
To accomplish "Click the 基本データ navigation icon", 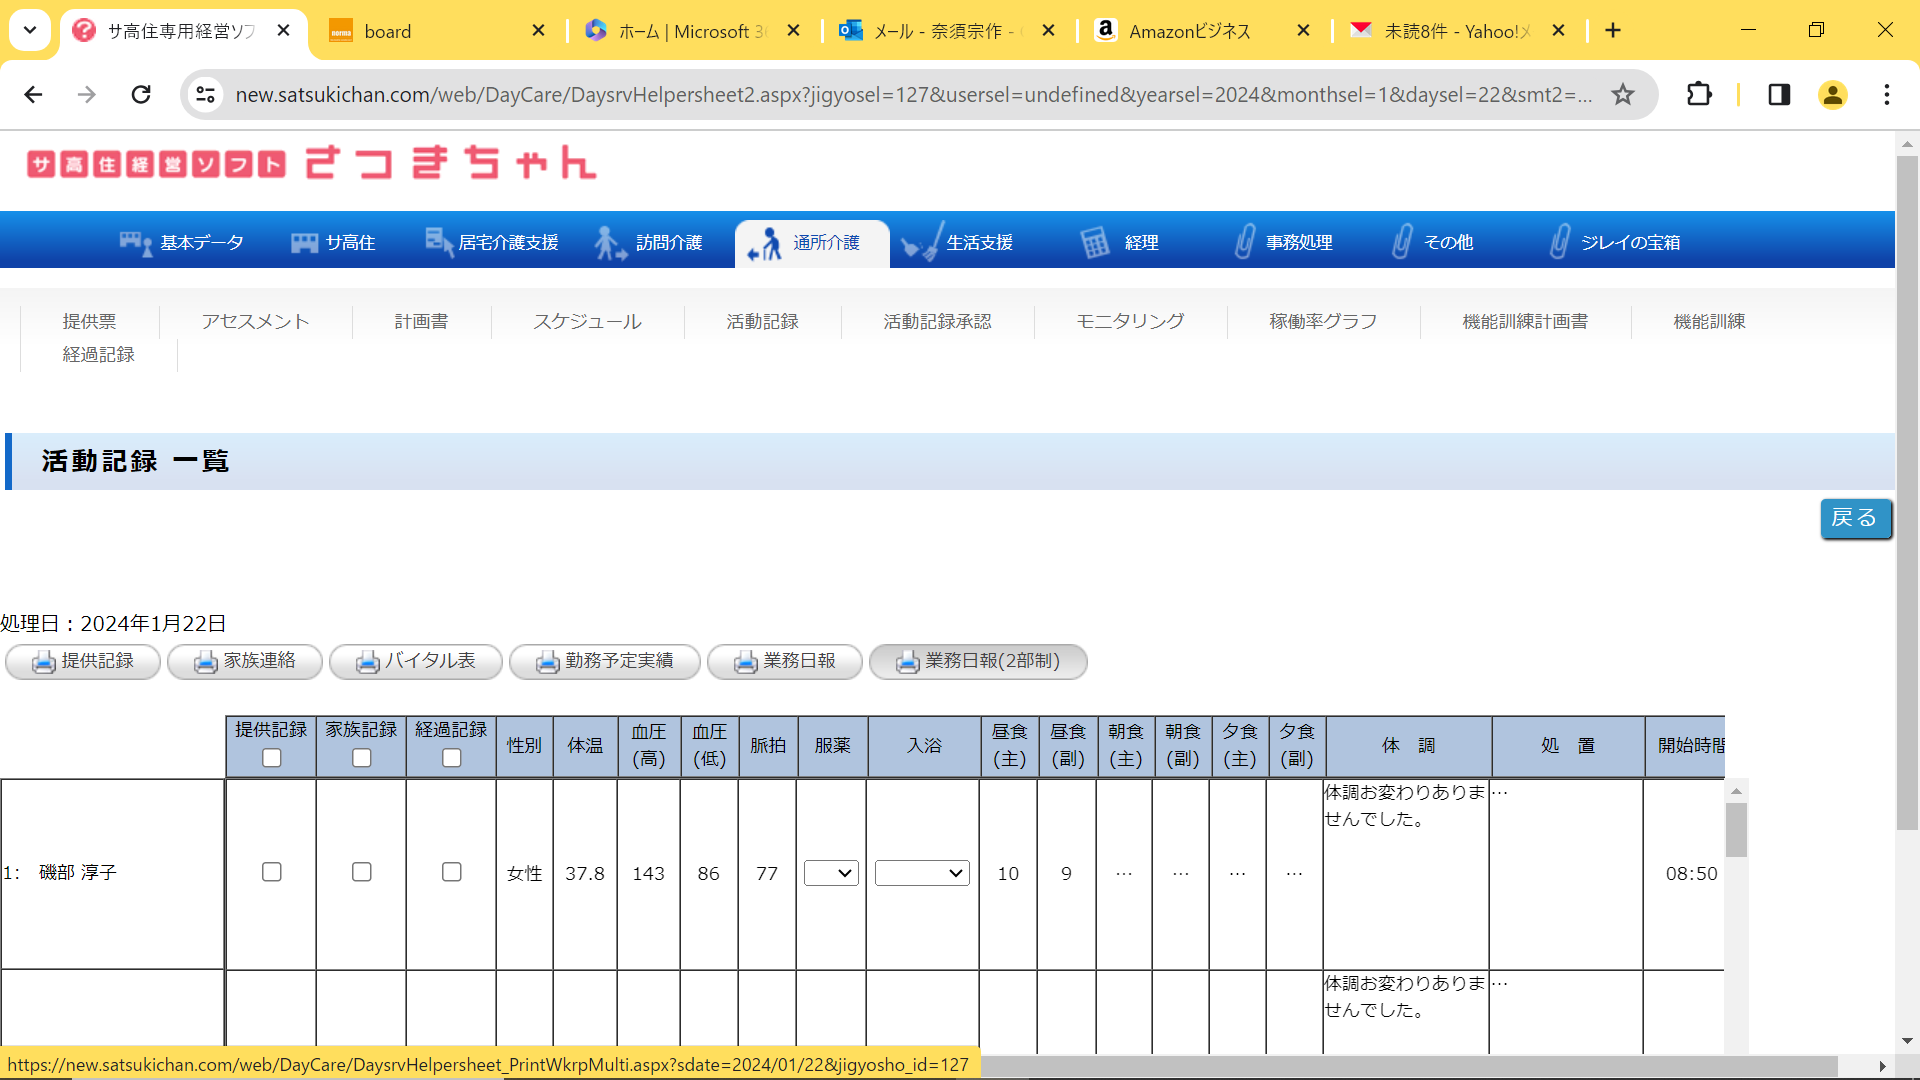I will click(x=135, y=243).
